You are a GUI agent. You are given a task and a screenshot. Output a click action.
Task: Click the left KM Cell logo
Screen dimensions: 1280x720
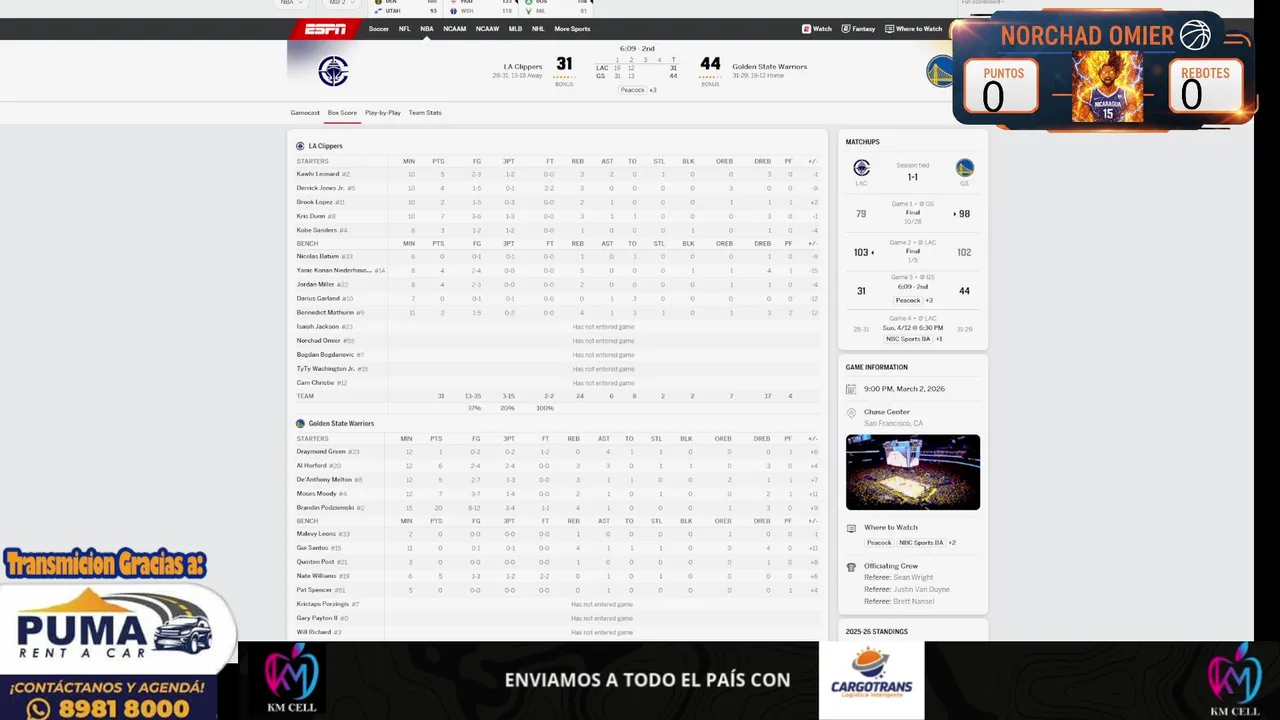291,678
